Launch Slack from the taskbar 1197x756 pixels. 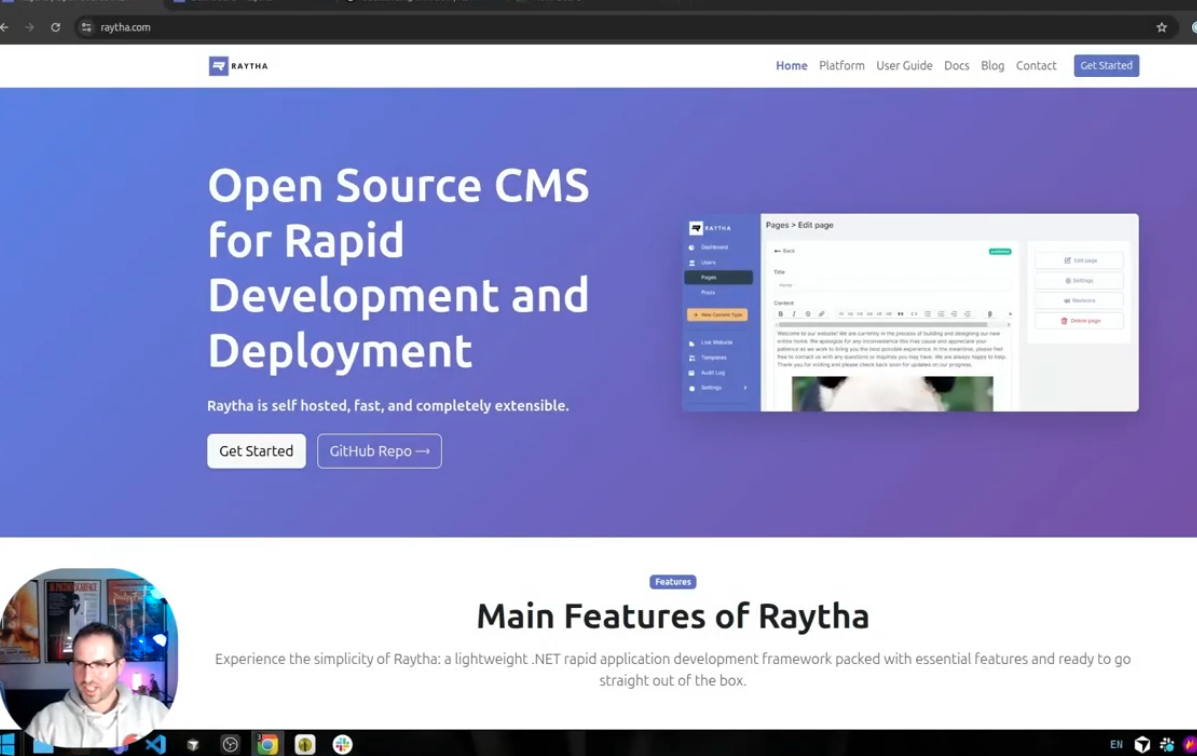pos(342,744)
